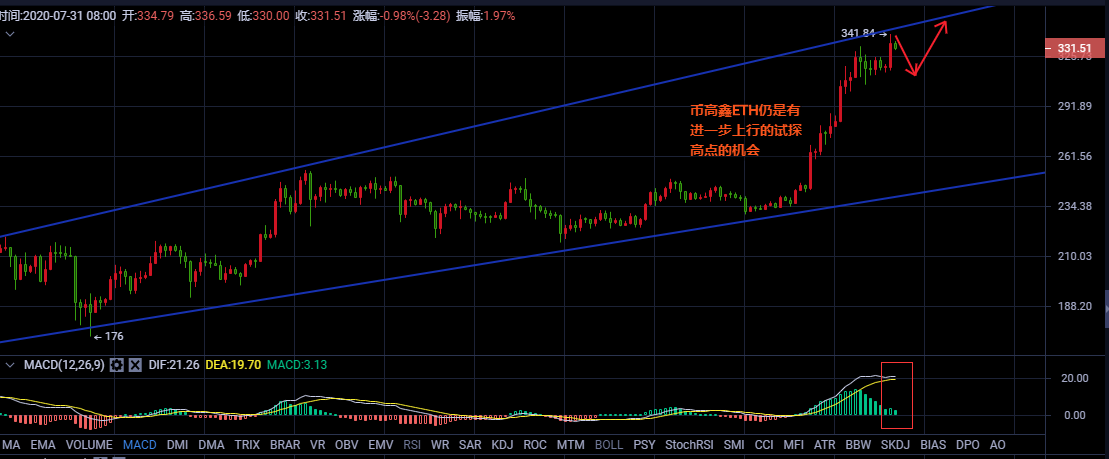Click the current price label 331.51

1072,48
